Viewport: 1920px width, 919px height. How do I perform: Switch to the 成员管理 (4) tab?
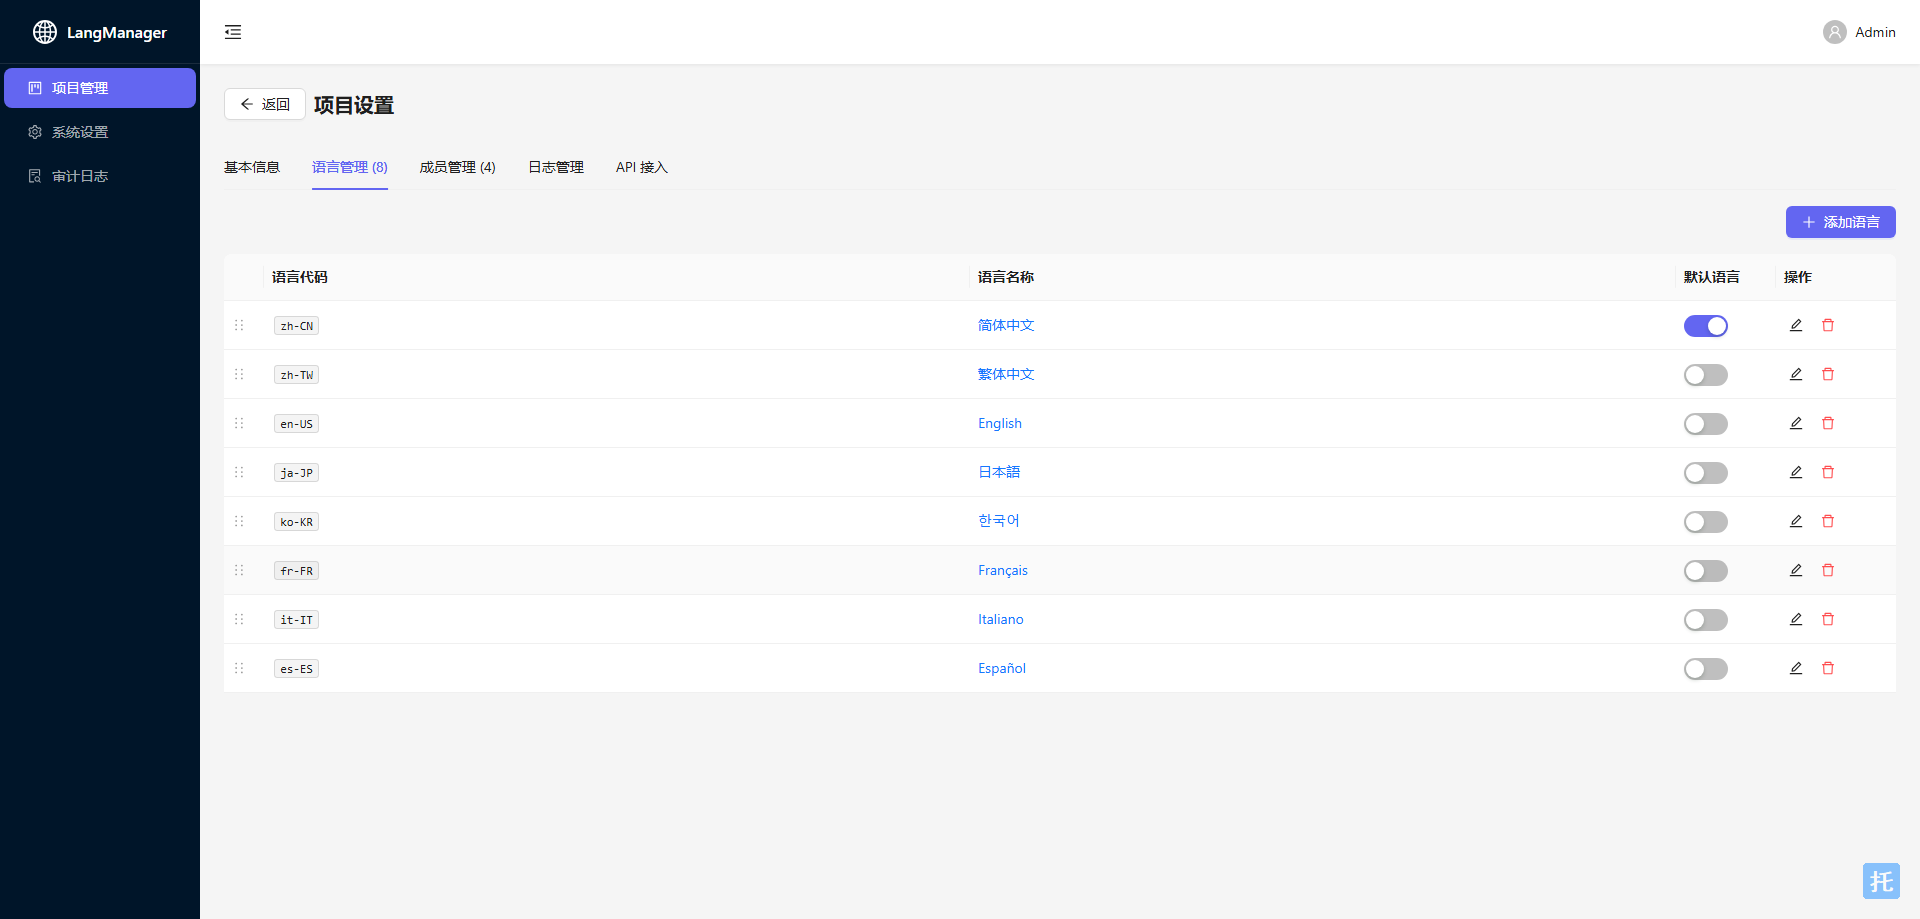pos(458,167)
